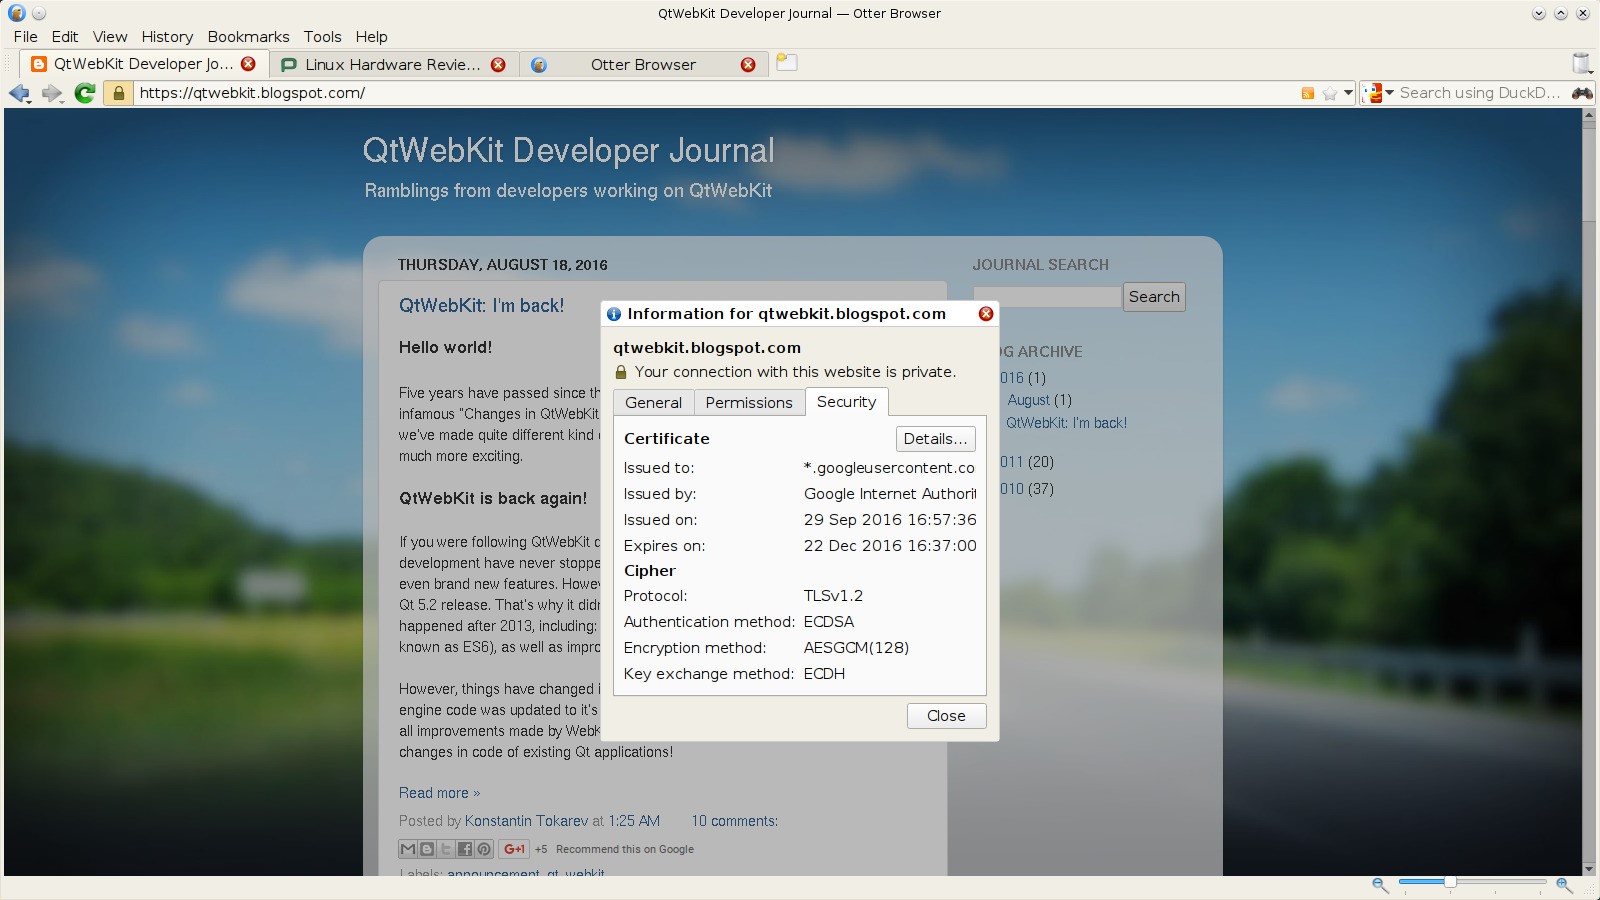This screenshot has width=1600, height=900.
Task: Select the Permissions tab
Action: (x=748, y=402)
